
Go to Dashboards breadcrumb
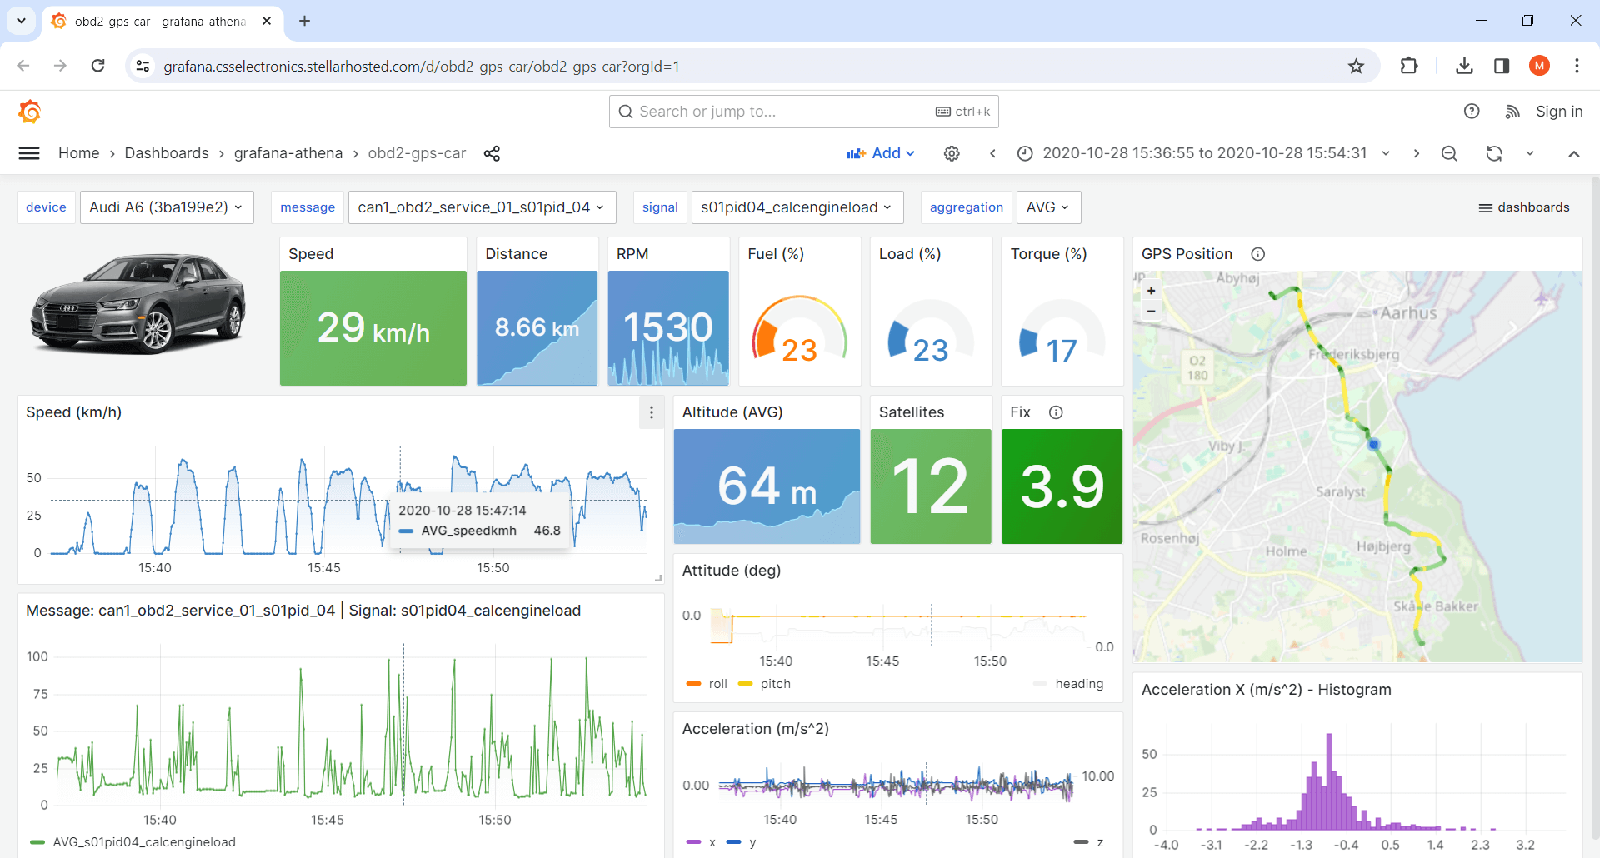(x=167, y=153)
